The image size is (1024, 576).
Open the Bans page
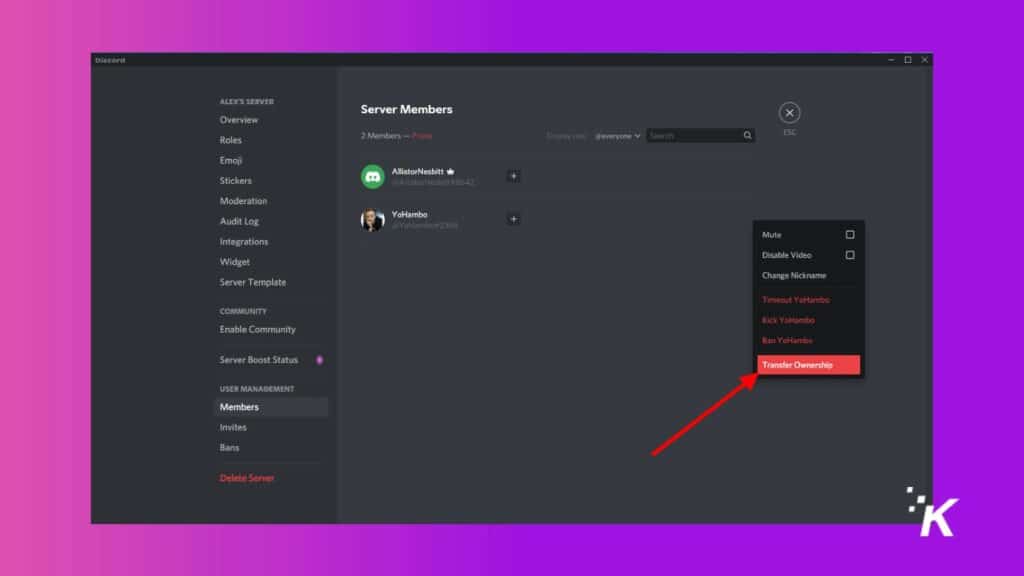tap(229, 447)
